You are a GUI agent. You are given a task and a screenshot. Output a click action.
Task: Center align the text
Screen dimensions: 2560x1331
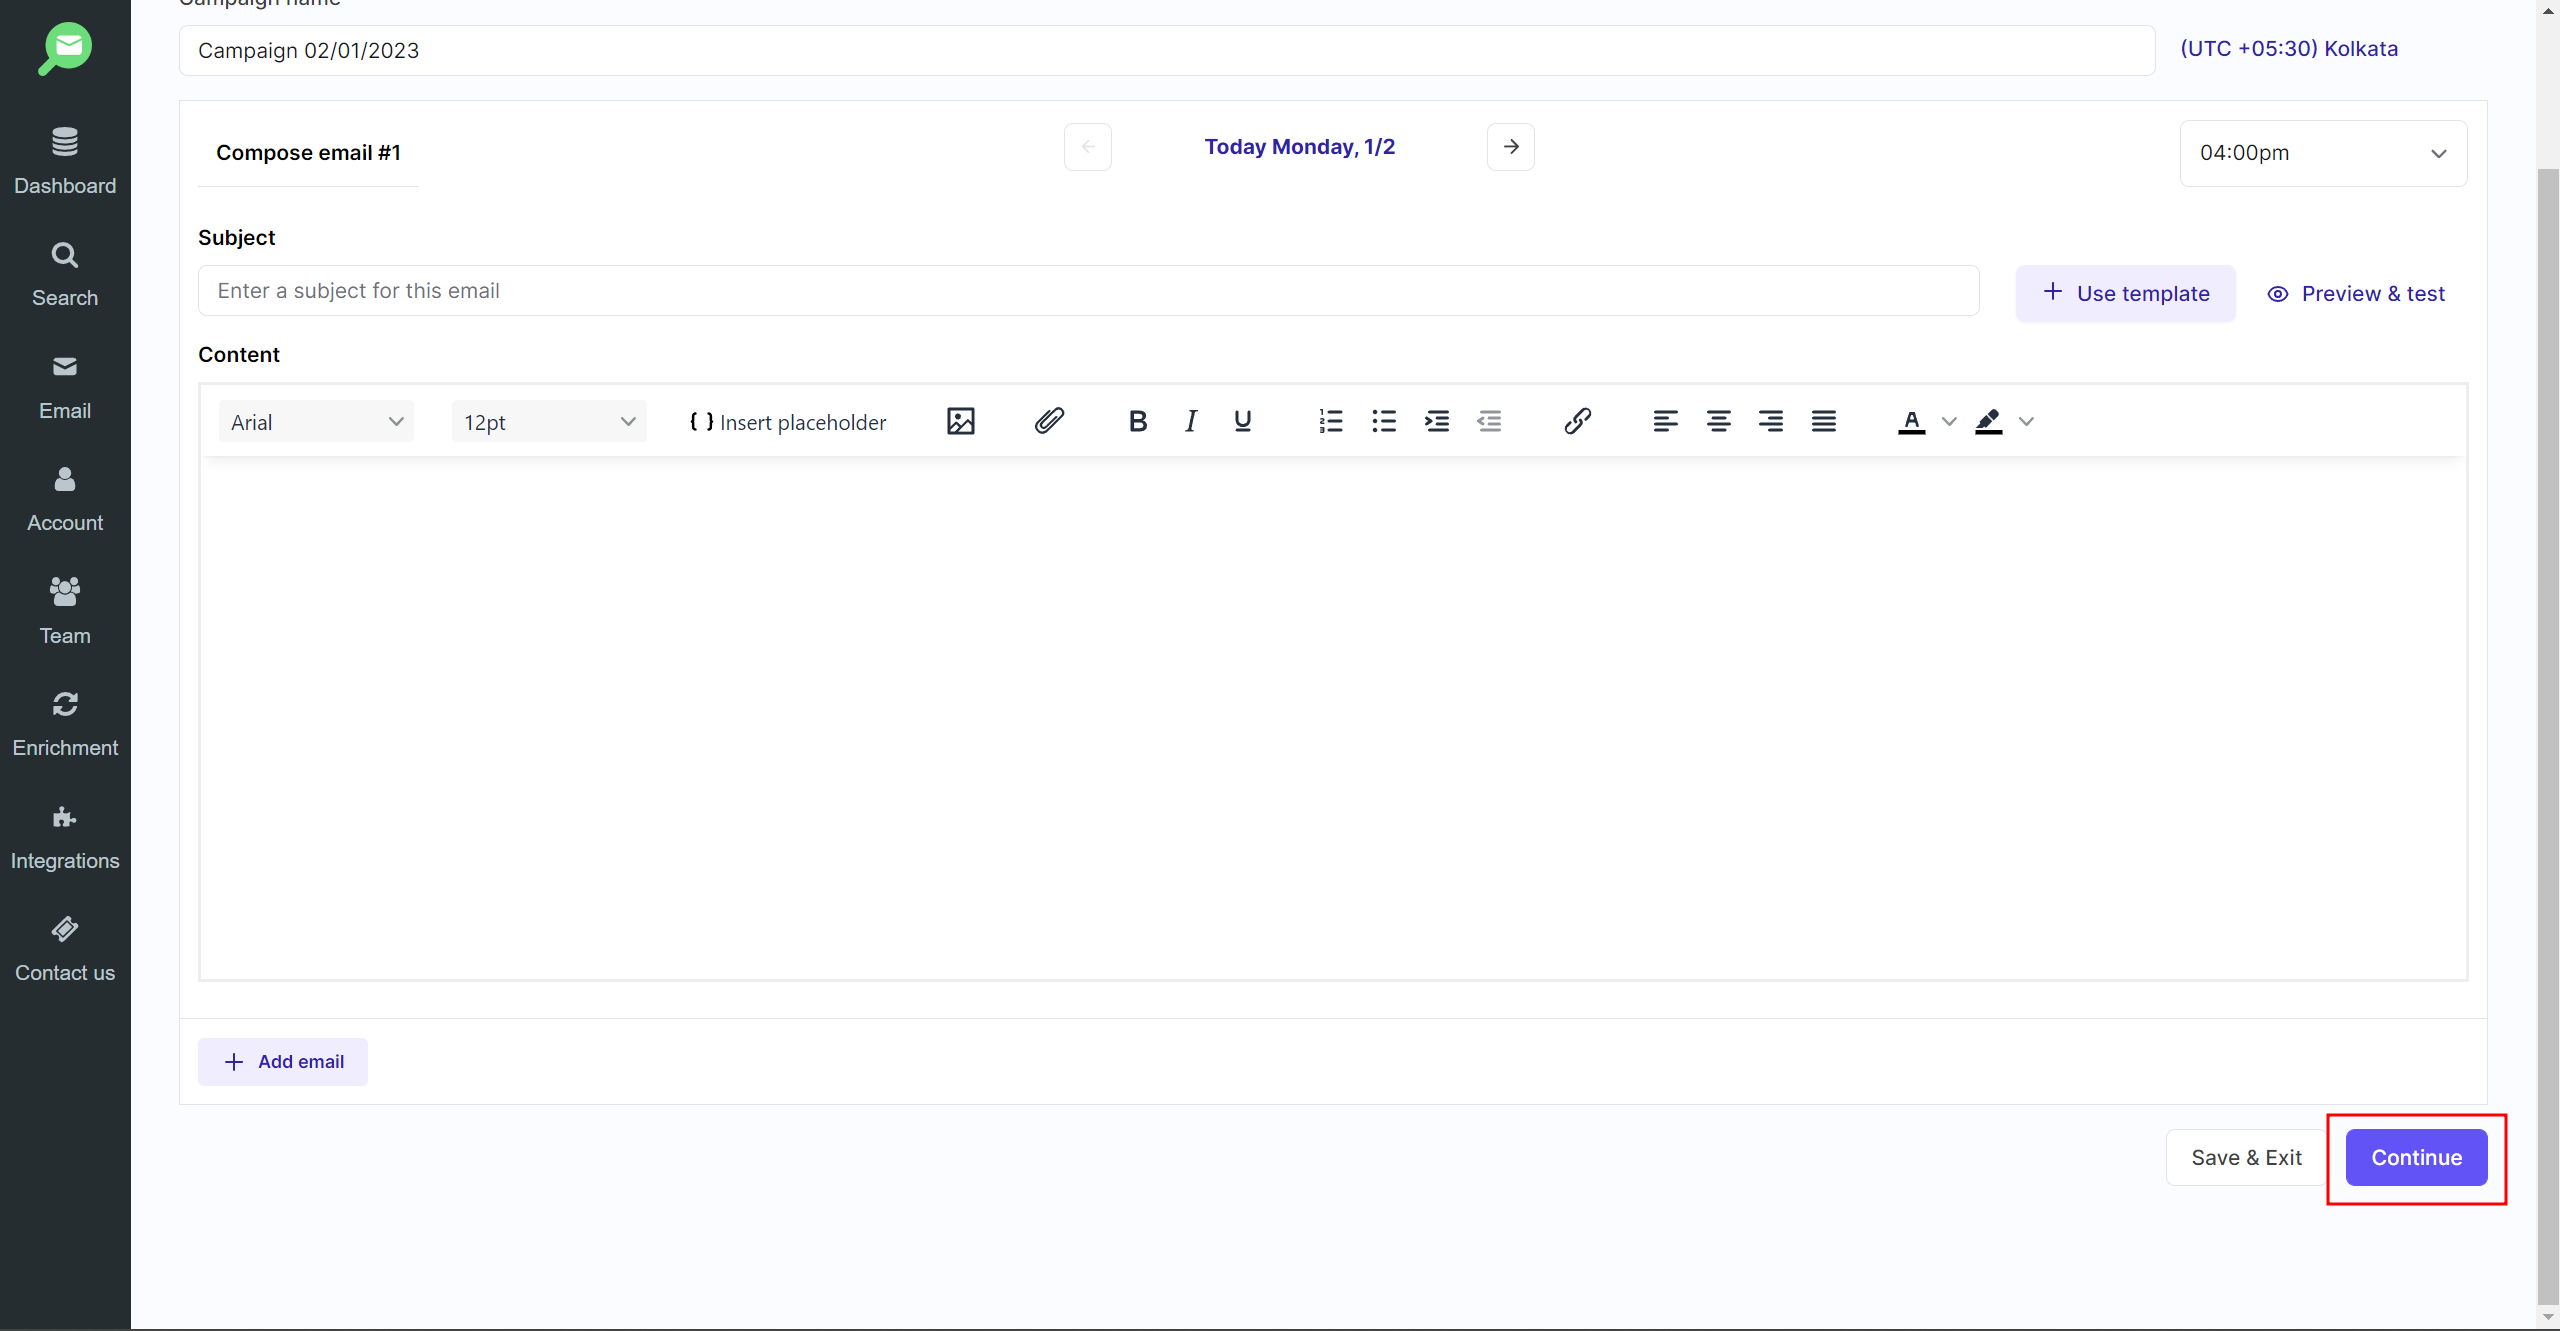tap(1718, 421)
